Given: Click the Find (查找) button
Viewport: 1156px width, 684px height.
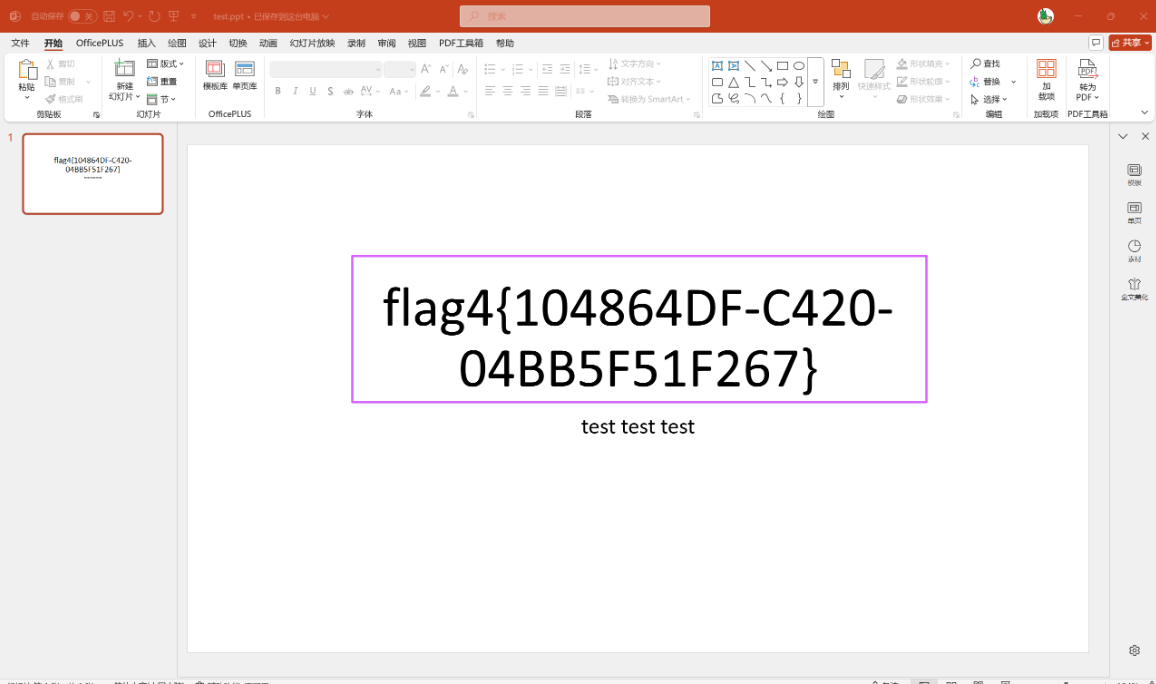Looking at the screenshot, I should (985, 64).
